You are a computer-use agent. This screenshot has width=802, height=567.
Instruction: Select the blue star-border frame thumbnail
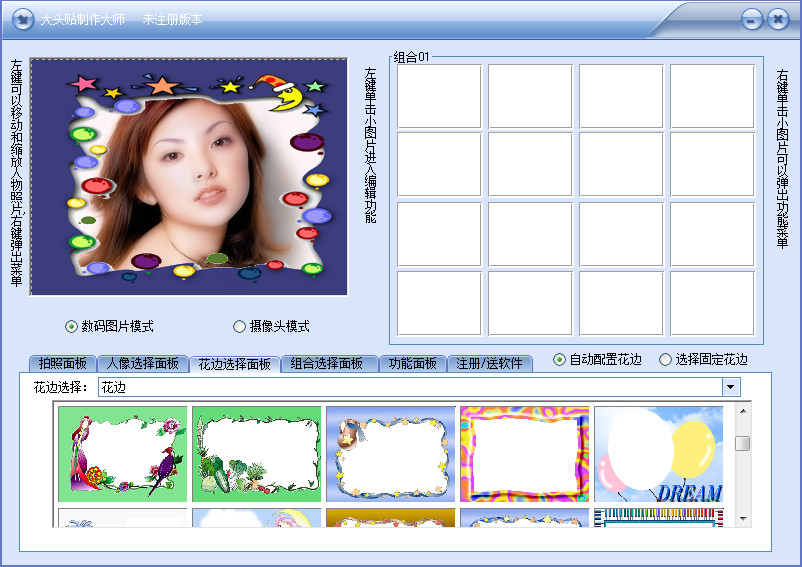click(391, 454)
